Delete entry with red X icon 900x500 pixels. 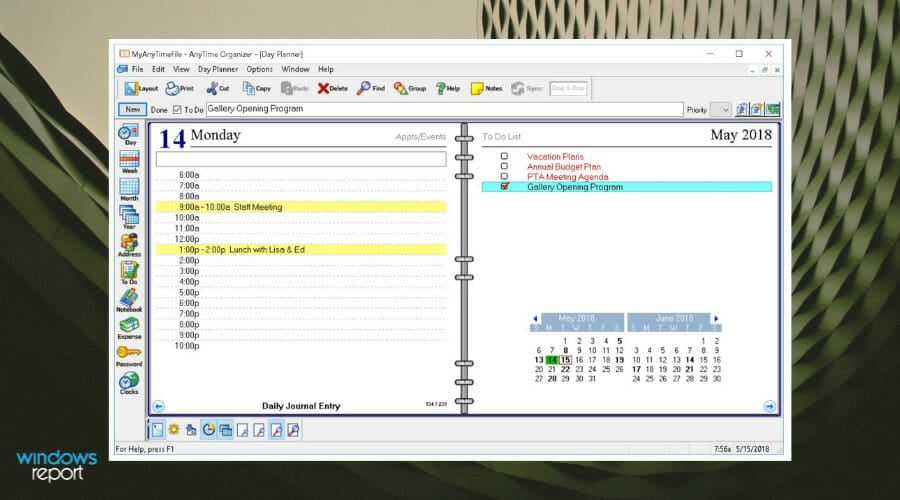(x=333, y=88)
